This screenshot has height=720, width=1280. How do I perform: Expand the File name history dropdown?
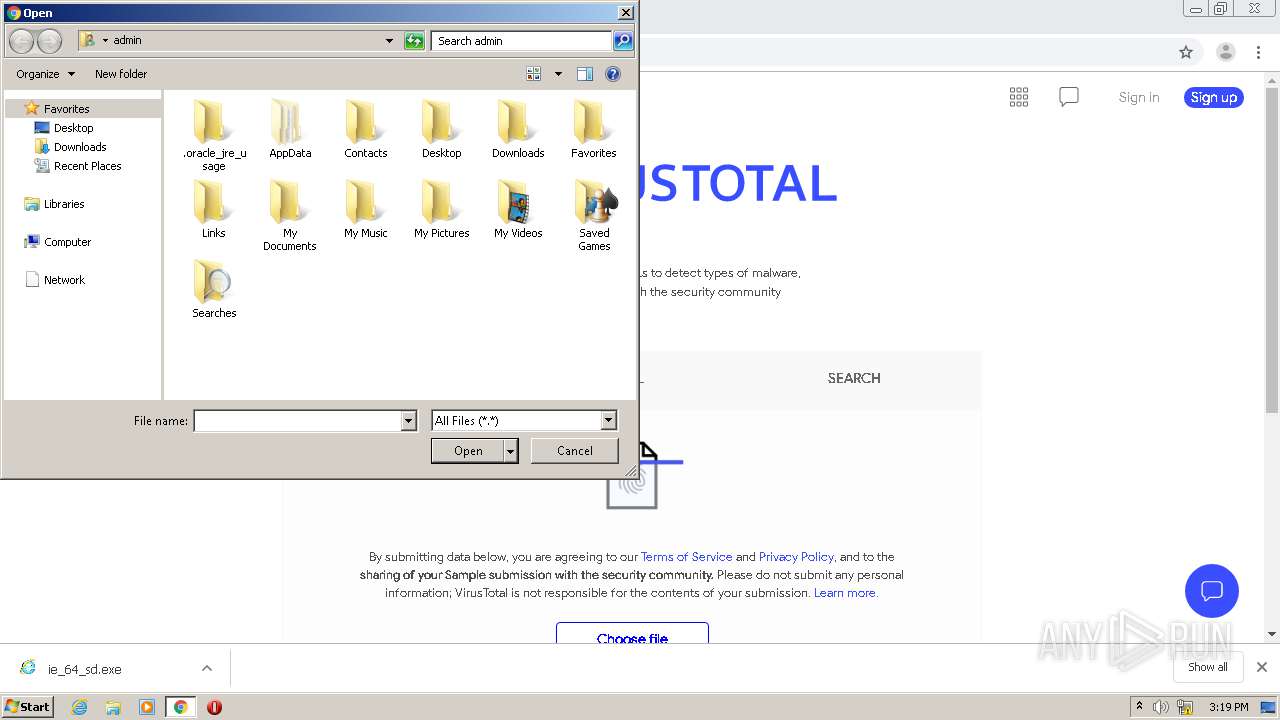coord(408,421)
